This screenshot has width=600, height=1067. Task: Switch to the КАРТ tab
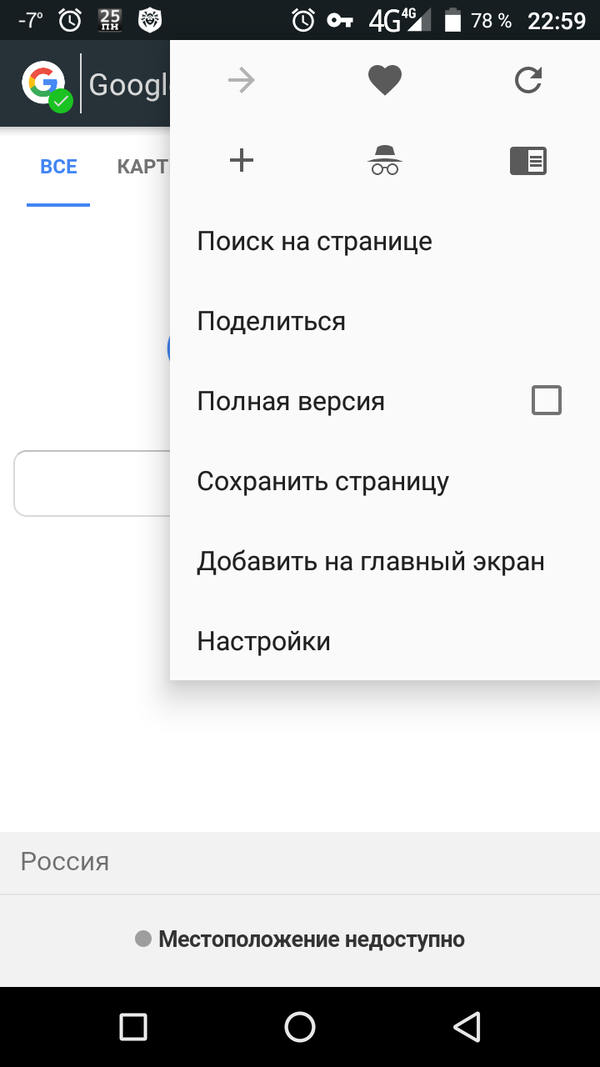[142, 167]
